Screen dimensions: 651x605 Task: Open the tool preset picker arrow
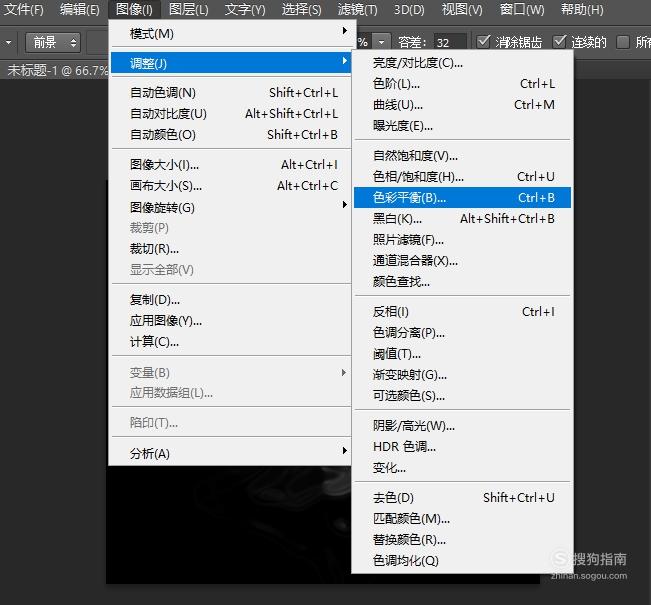pos(8,42)
